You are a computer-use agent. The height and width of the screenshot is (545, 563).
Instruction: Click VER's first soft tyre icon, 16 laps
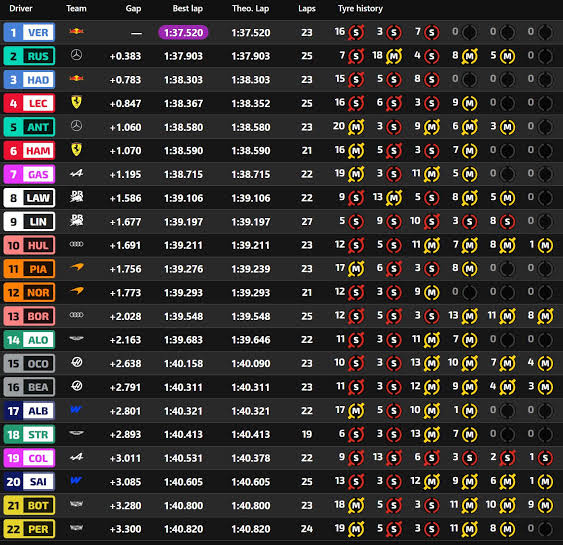tap(356, 33)
